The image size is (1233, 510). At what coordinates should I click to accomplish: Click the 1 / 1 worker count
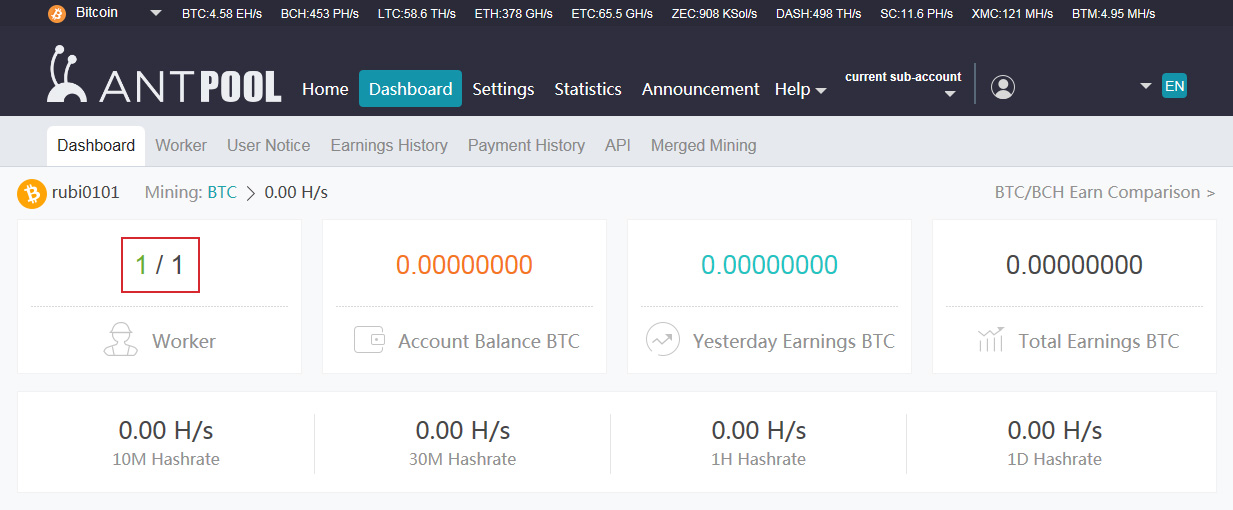tap(160, 265)
